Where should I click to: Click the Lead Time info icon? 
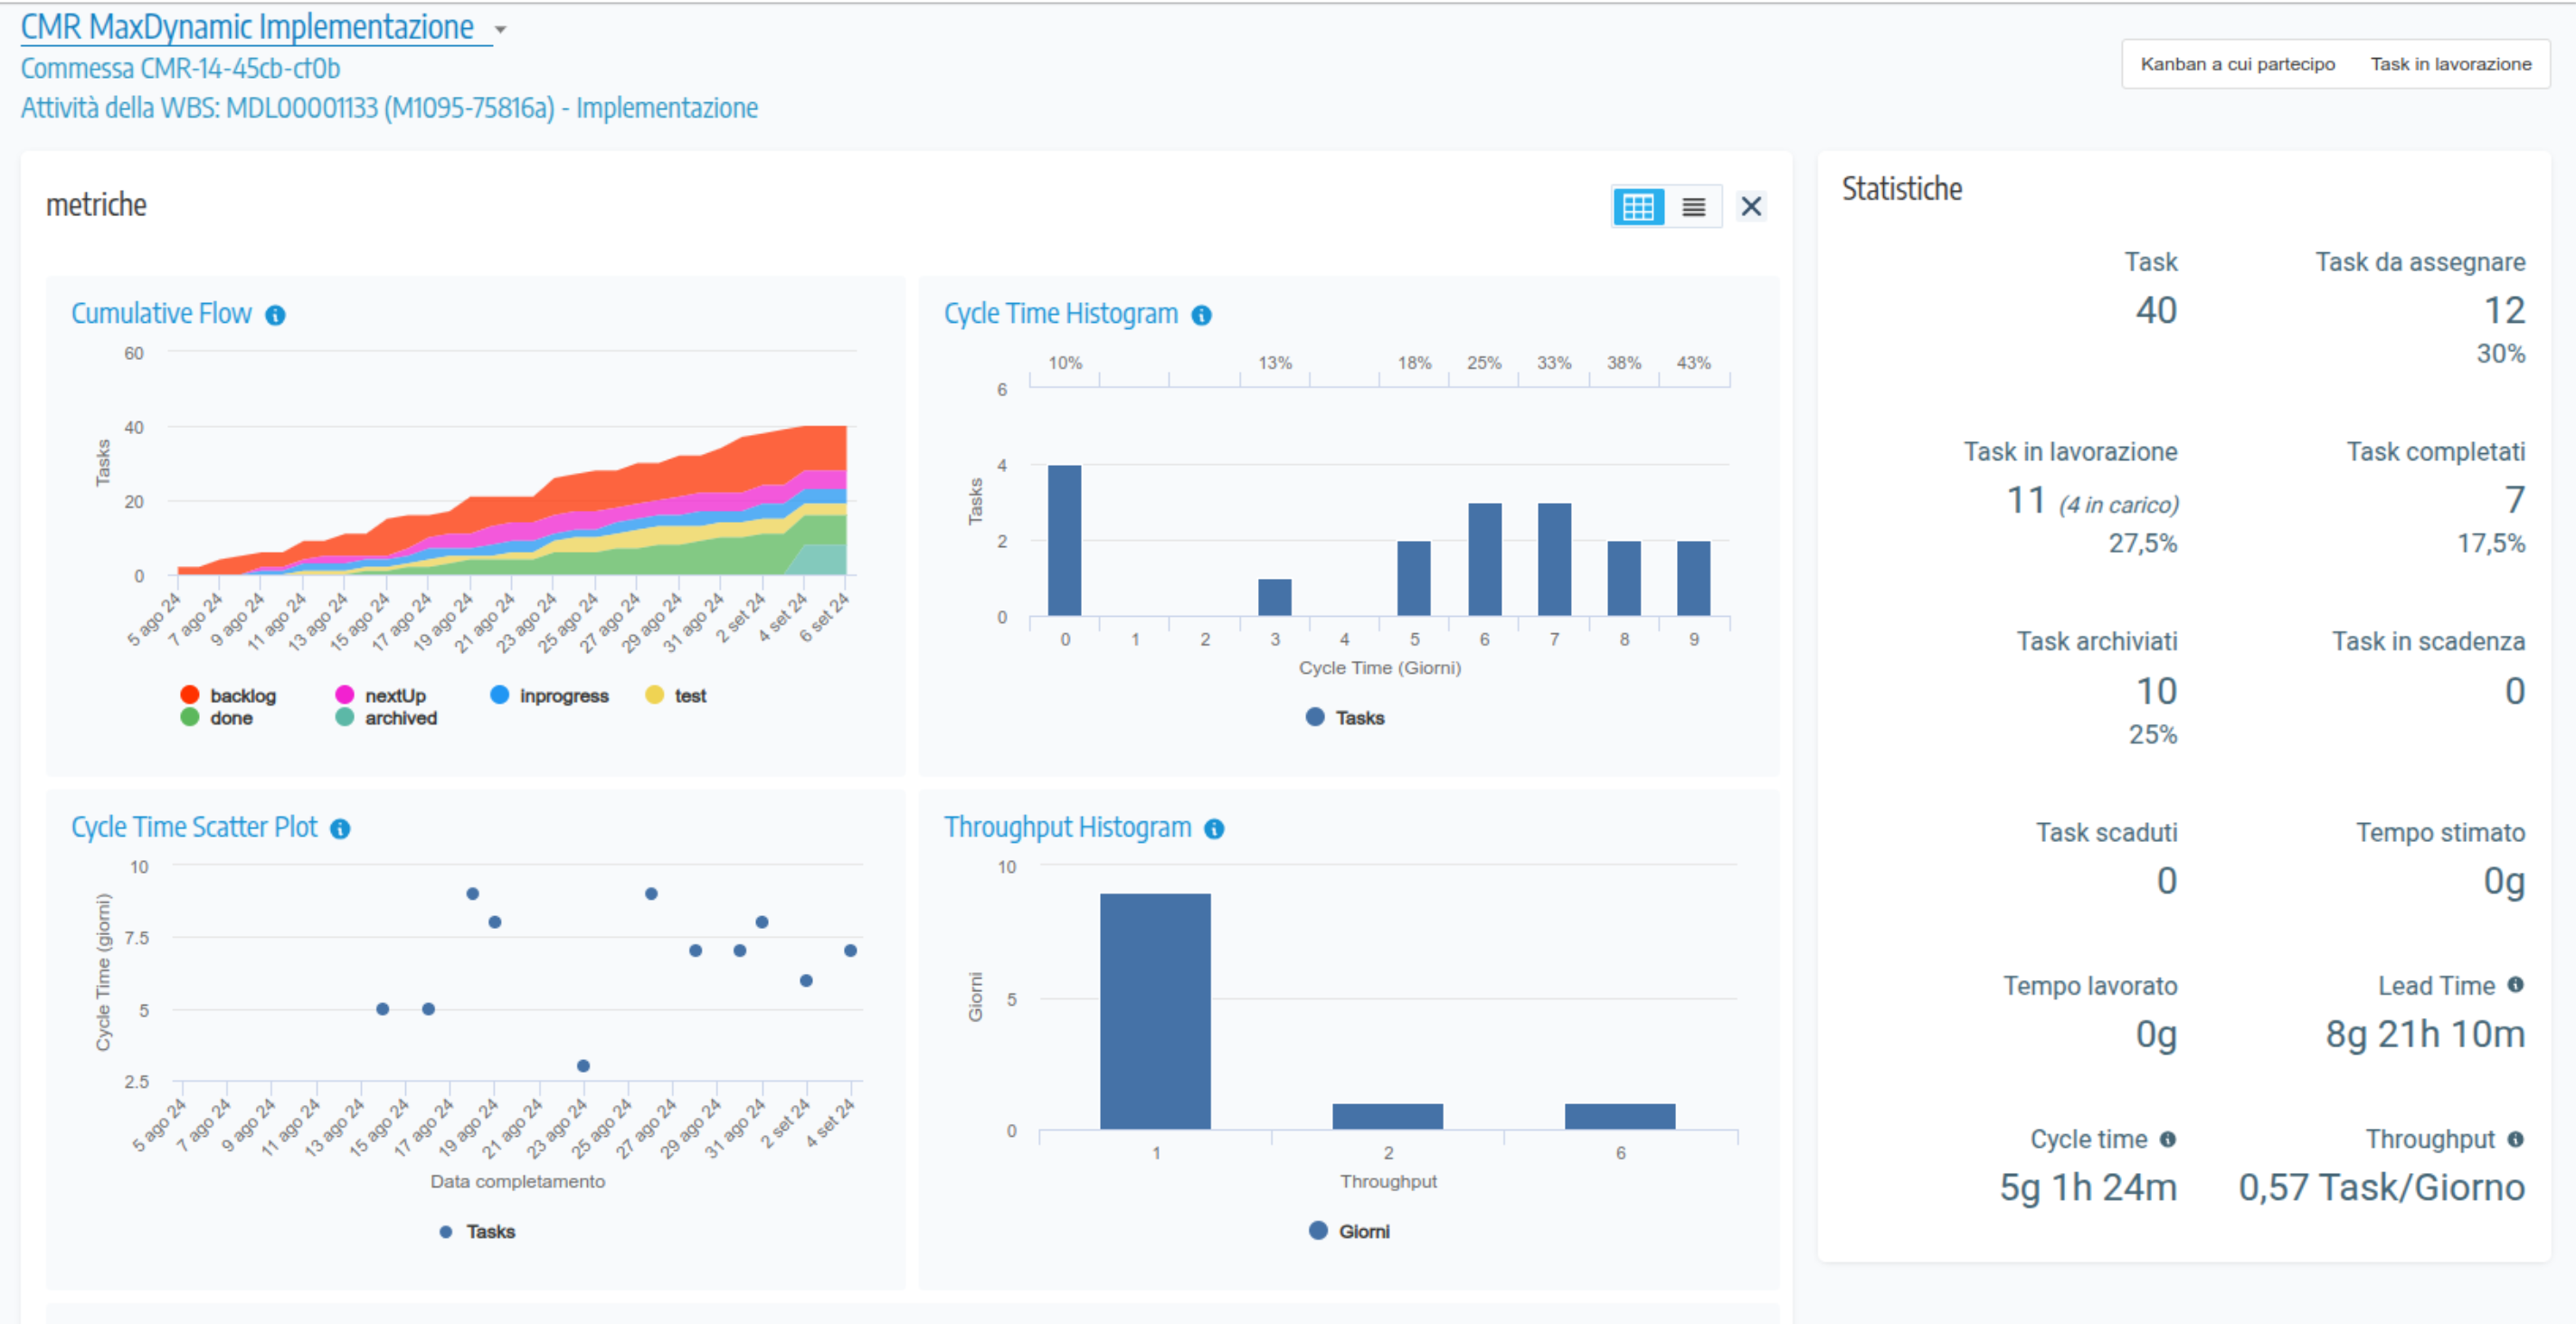pos(2515,985)
